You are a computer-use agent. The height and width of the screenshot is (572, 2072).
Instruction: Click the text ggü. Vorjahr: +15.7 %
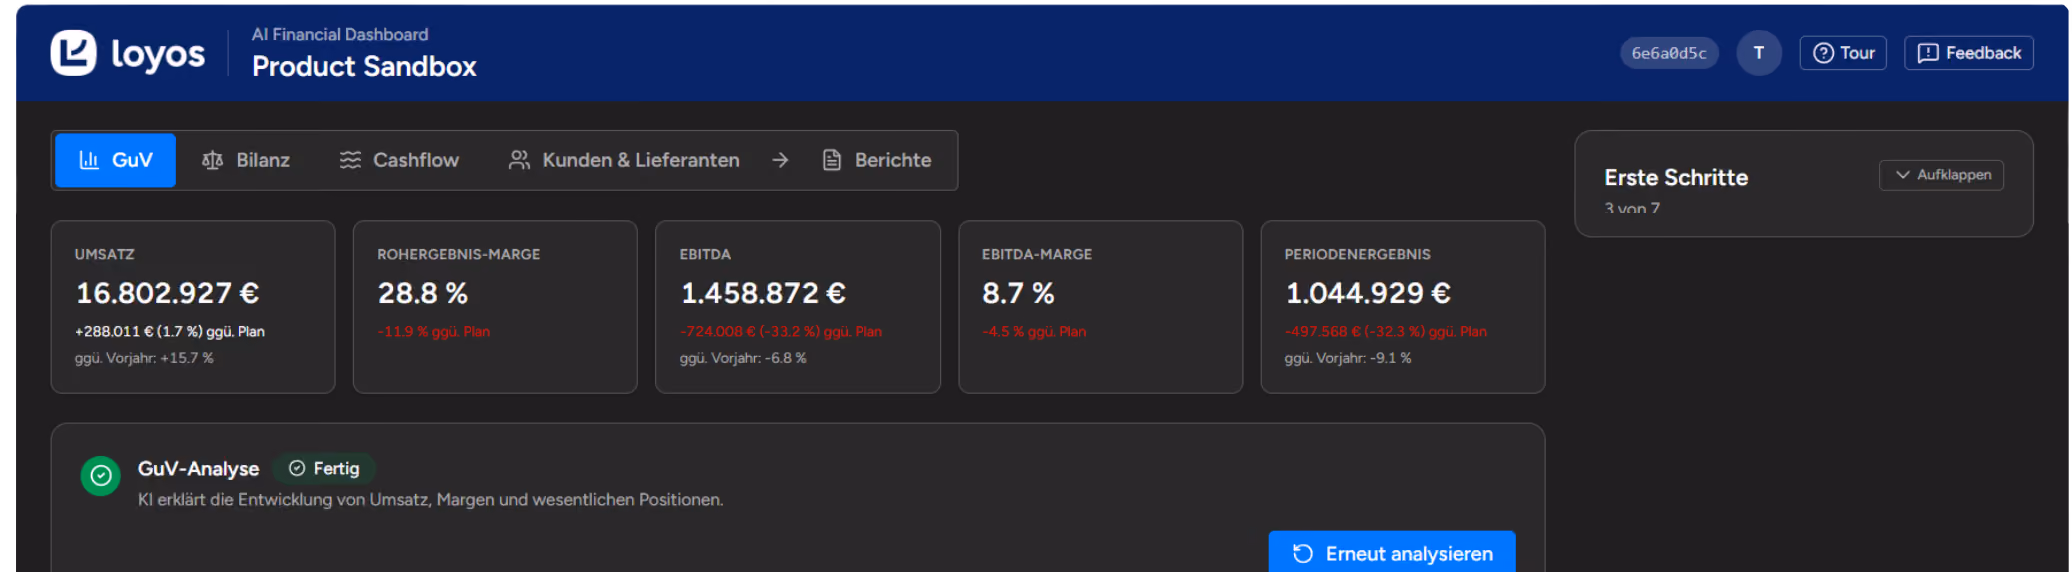click(x=144, y=358)
